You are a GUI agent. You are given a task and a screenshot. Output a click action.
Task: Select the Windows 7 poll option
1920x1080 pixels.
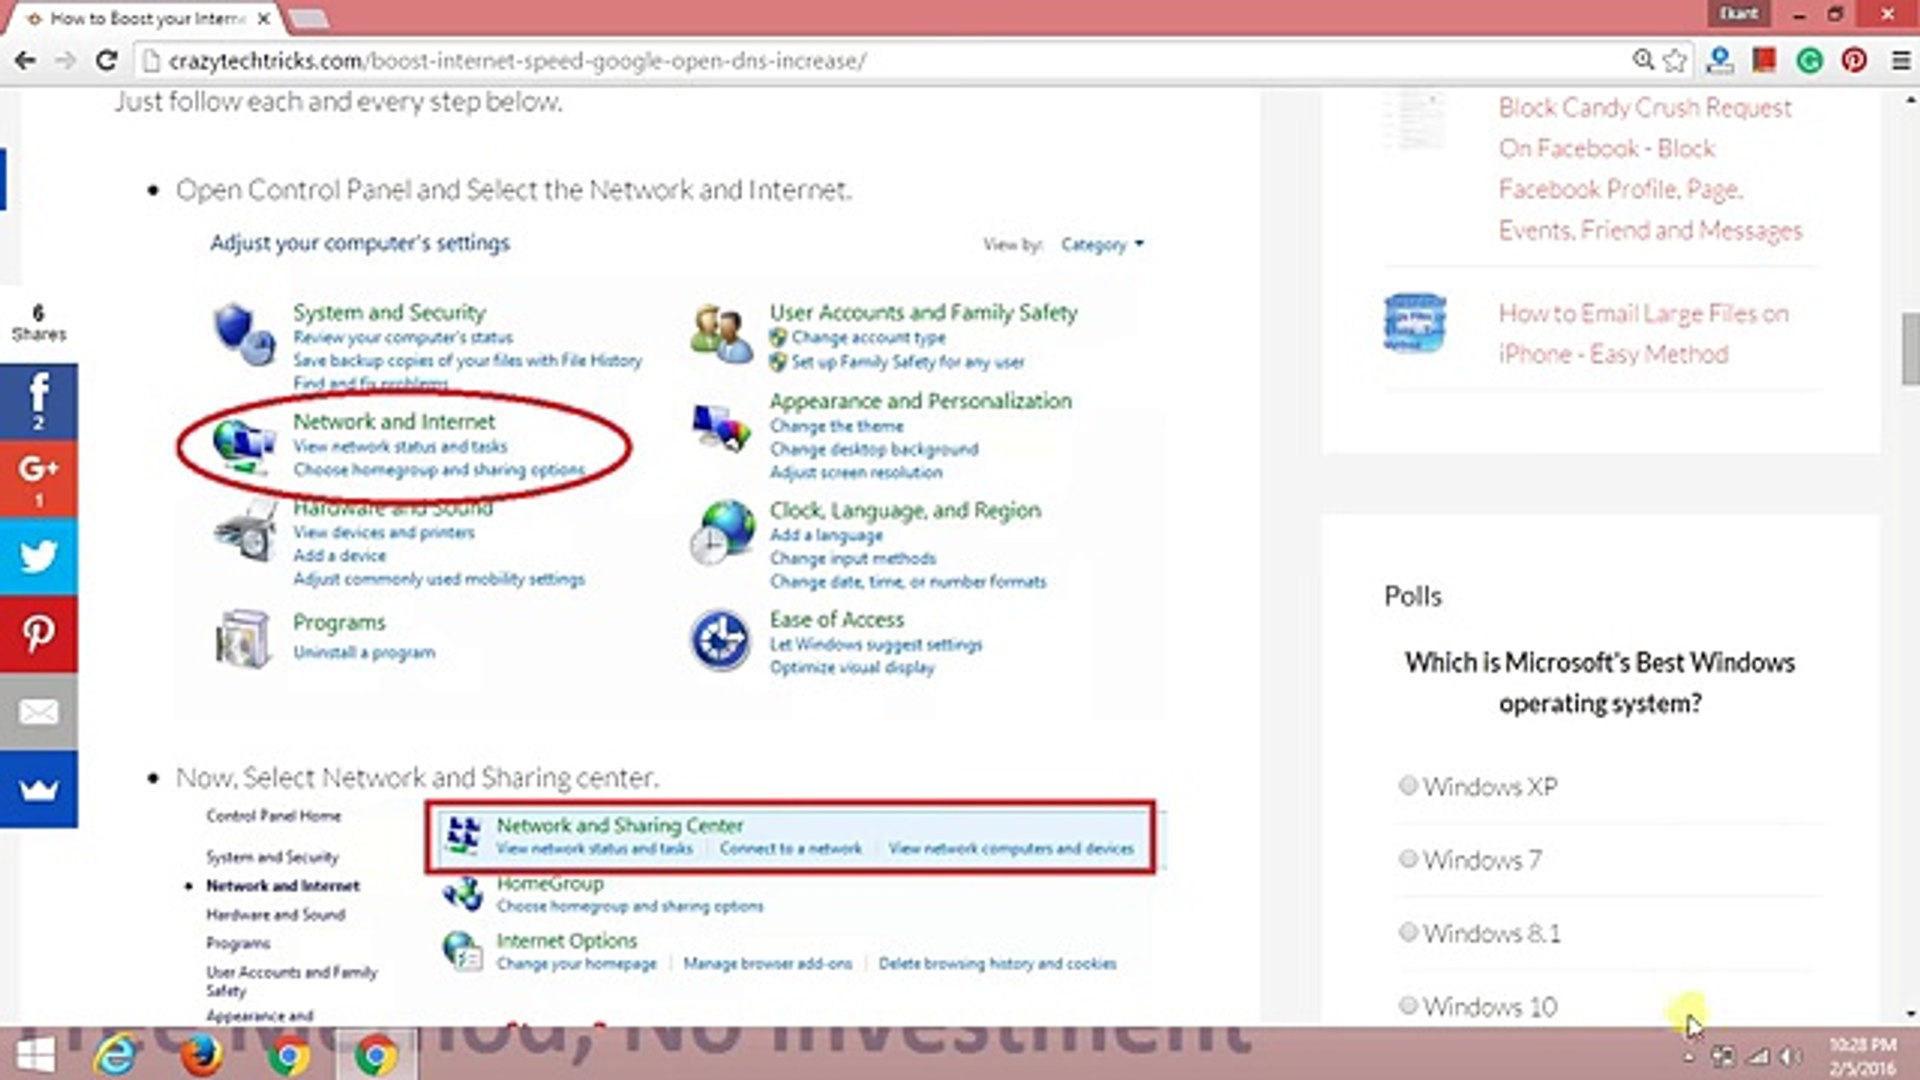[1409, 858]
